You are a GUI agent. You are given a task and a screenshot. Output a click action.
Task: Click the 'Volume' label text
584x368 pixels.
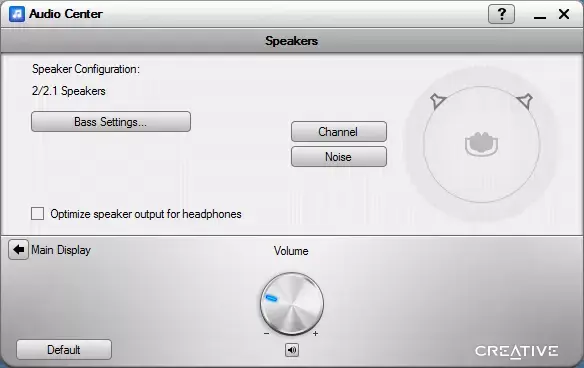(291, 251)
